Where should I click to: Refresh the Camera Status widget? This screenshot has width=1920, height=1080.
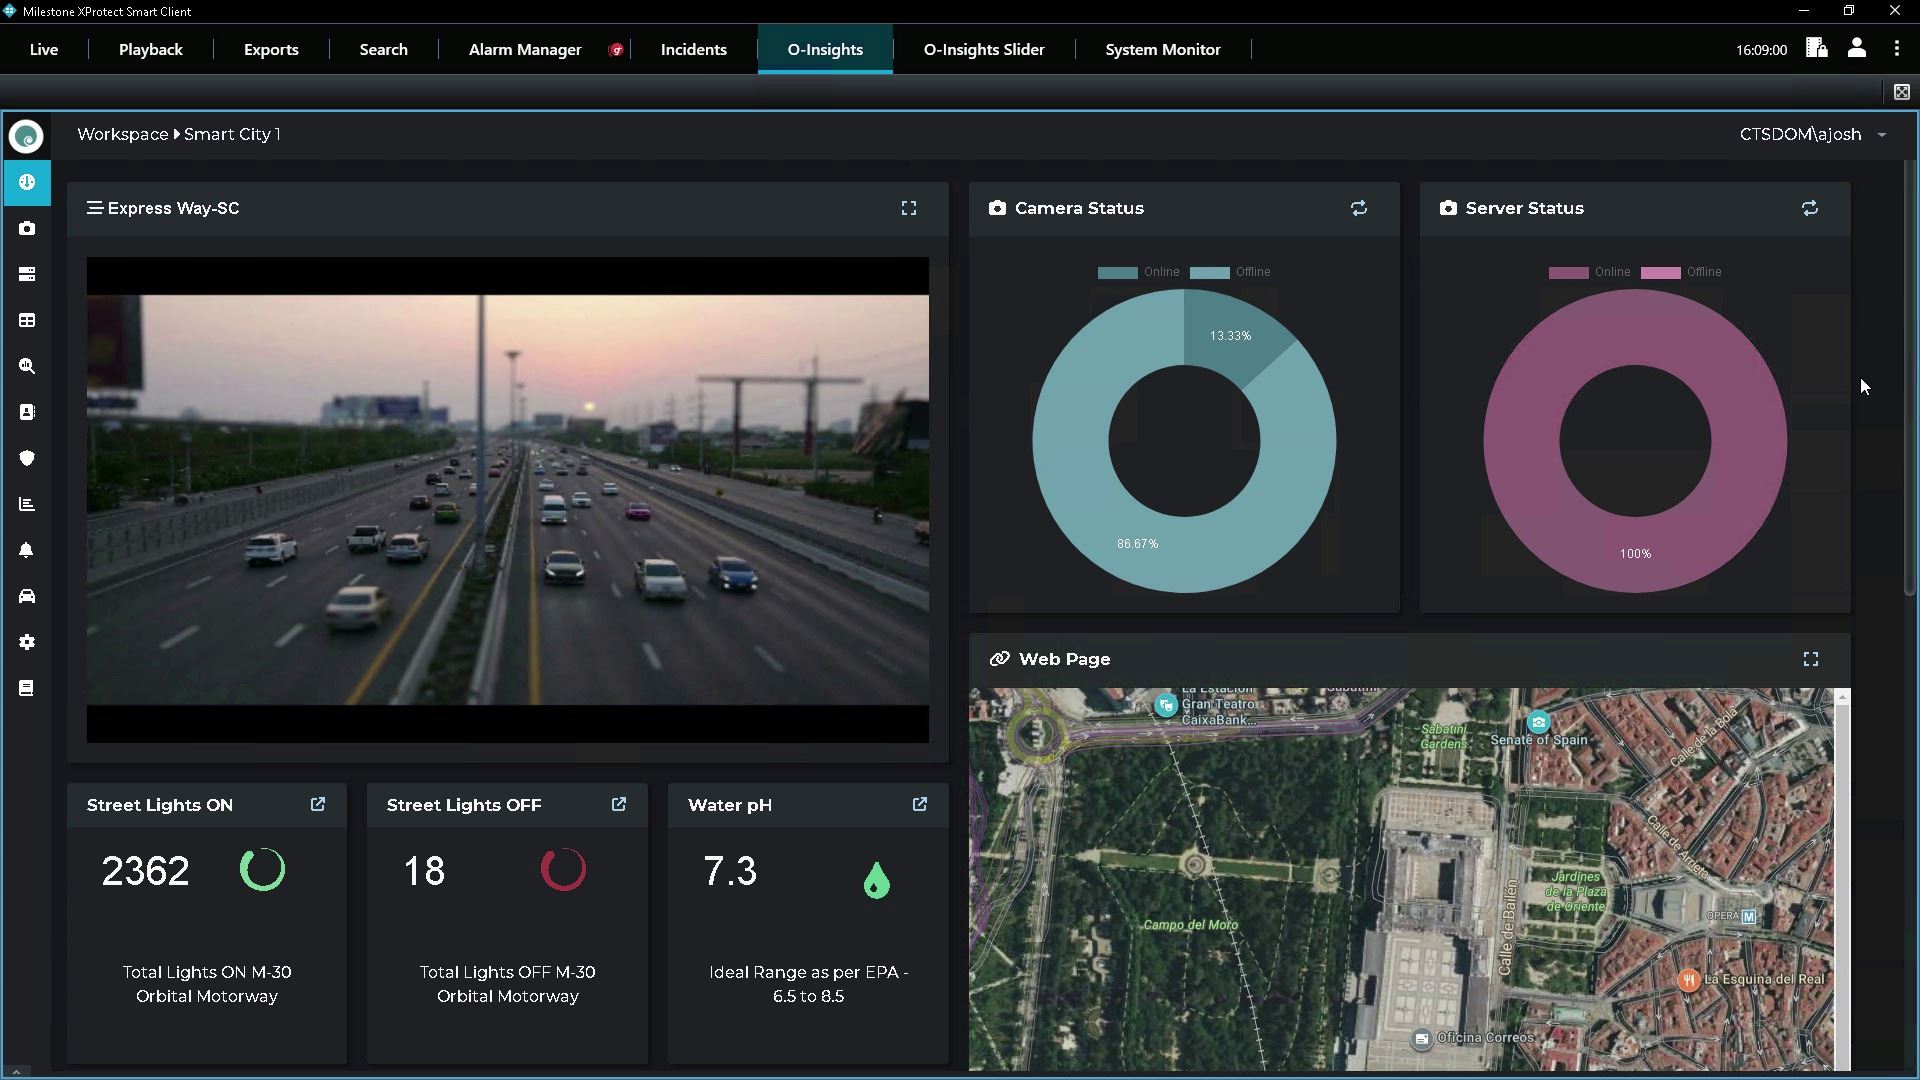(x=1359, y=208)
